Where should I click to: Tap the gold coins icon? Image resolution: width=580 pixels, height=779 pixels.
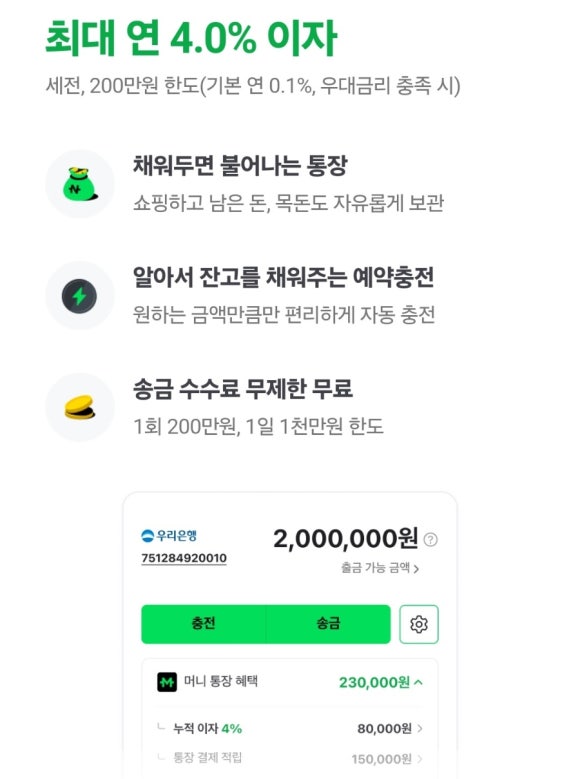[x=80, y=407]
